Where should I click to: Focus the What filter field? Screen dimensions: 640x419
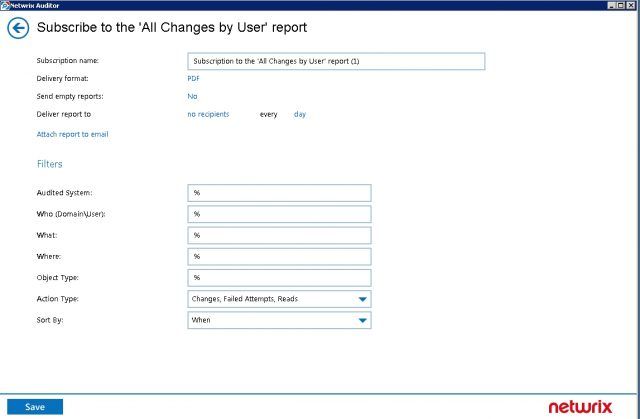click(279, 235)
